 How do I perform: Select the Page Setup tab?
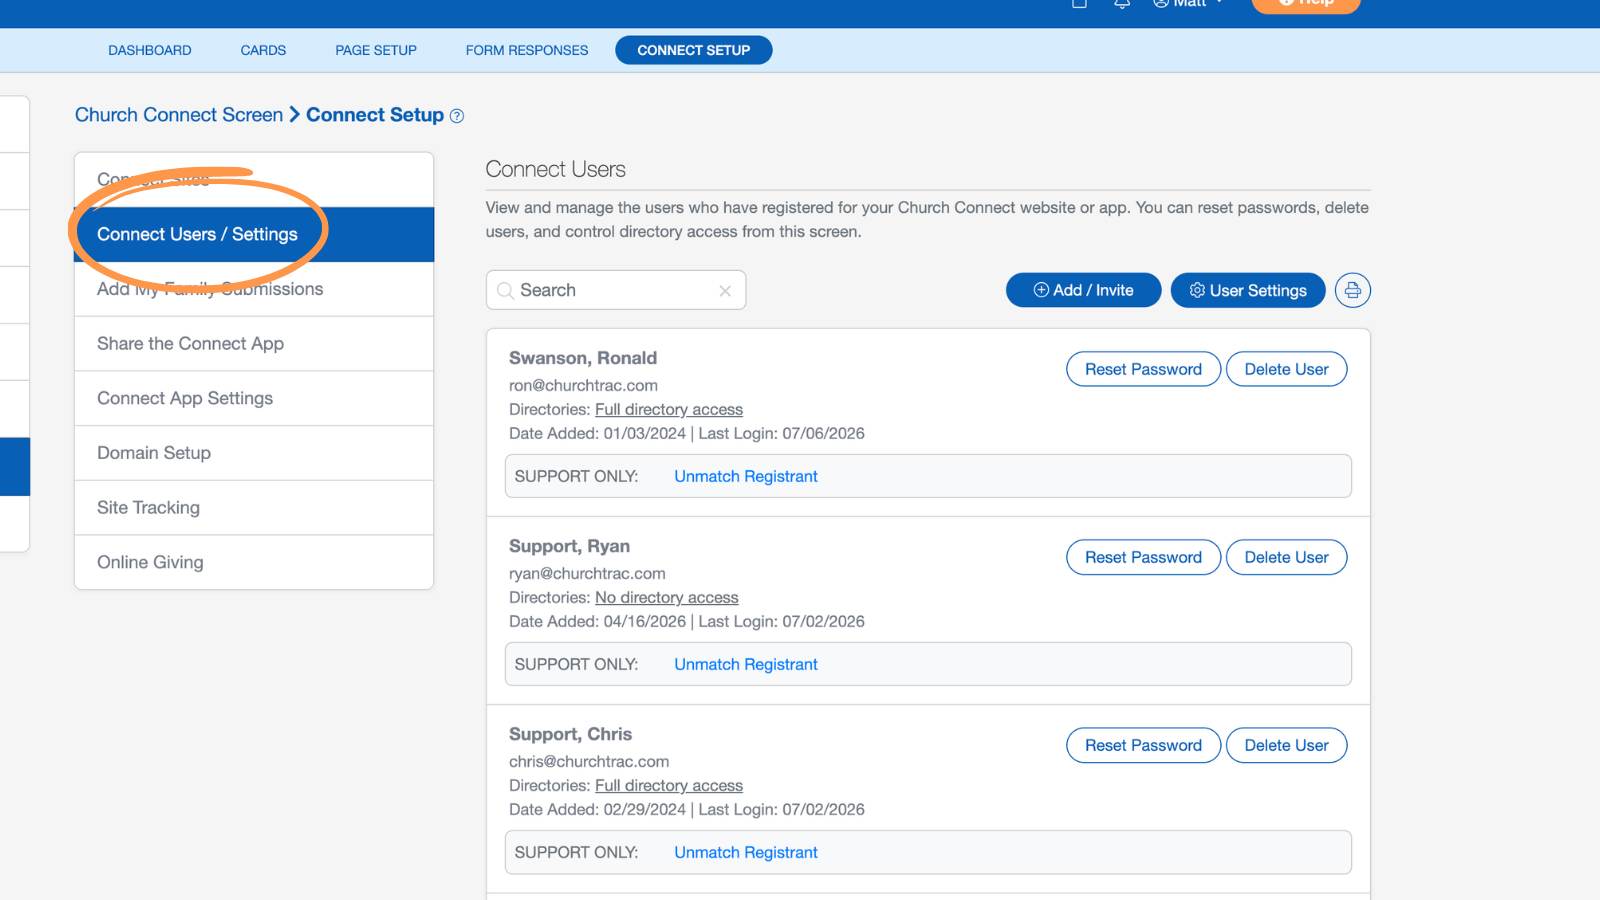pos(376,50)
